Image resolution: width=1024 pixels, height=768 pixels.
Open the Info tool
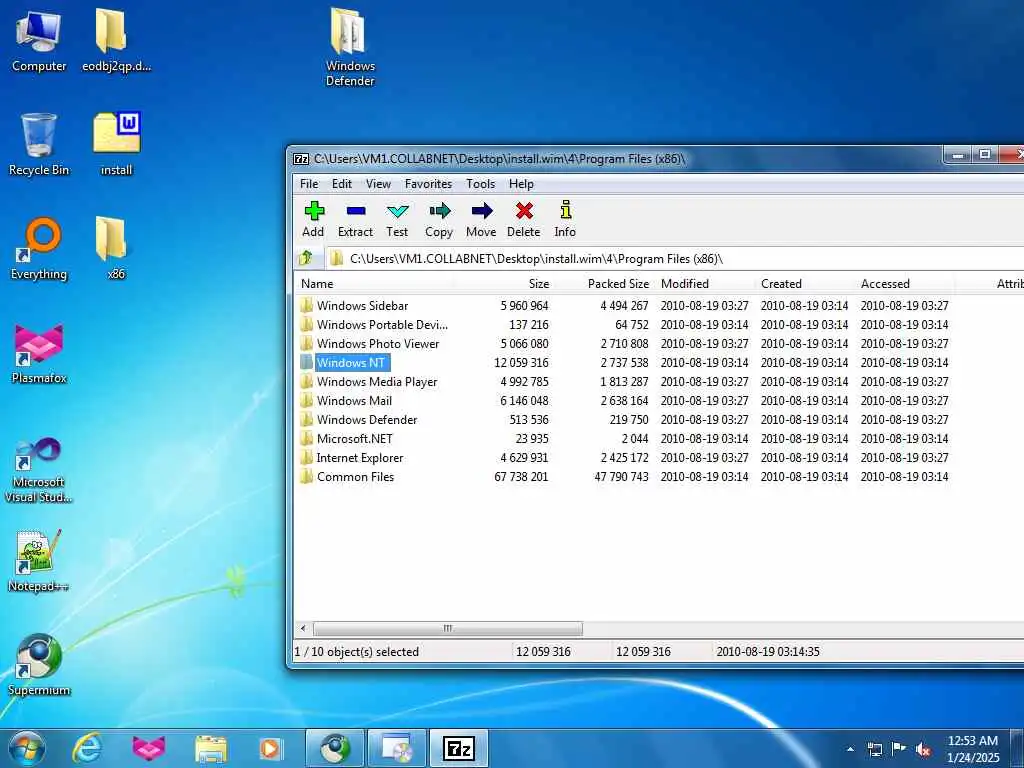566,219
